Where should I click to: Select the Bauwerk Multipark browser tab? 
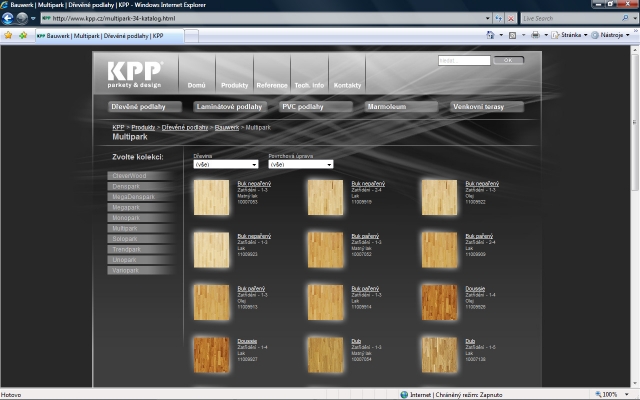(109, 36)
